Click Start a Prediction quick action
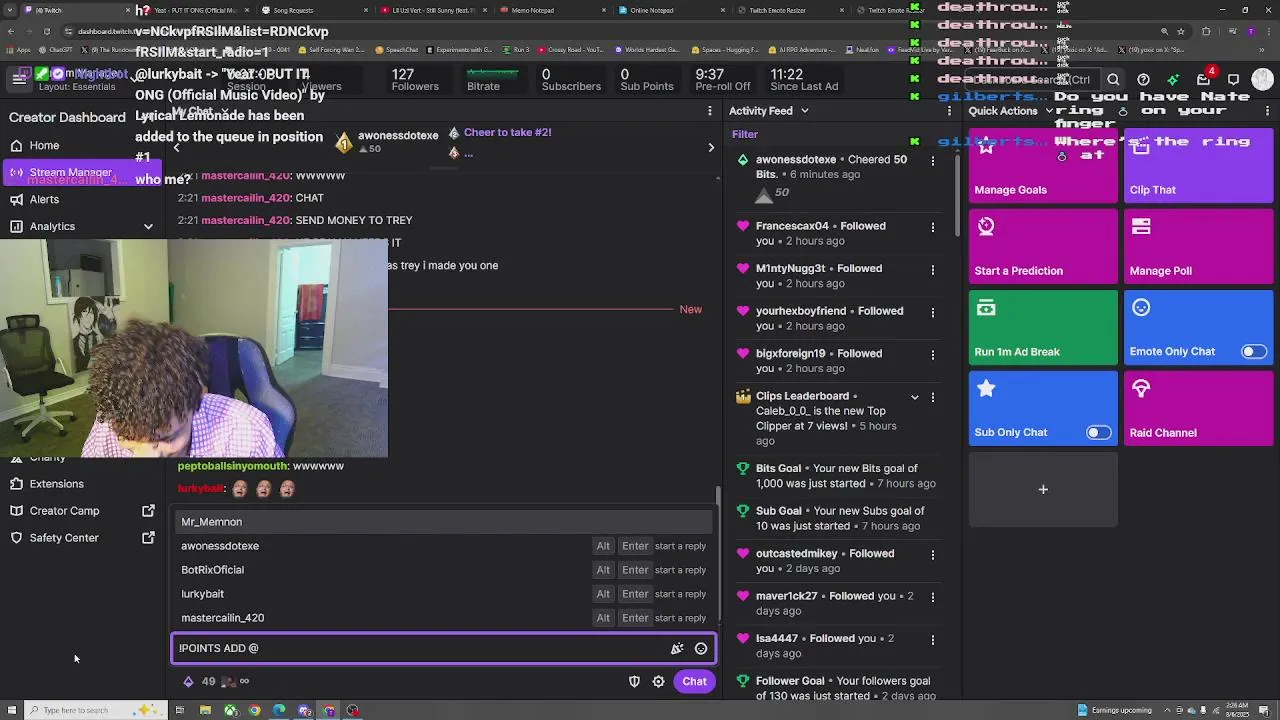Screen dimensions: 1280x720 click(x=1043, y=246)
